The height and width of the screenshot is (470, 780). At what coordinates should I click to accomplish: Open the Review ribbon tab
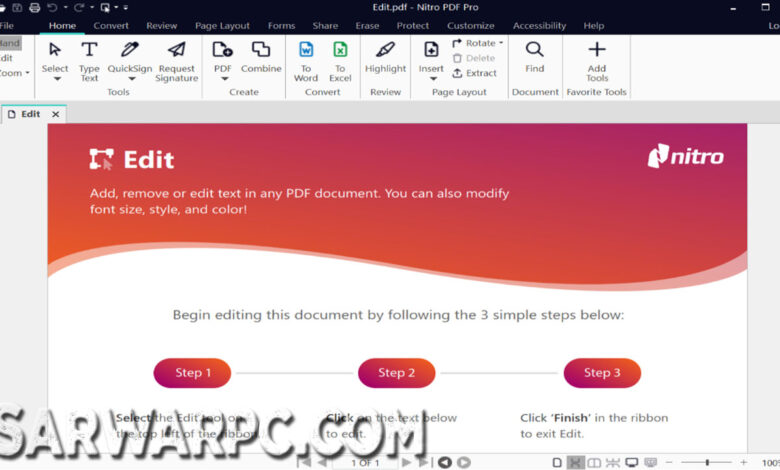click(x=162, y=25)
